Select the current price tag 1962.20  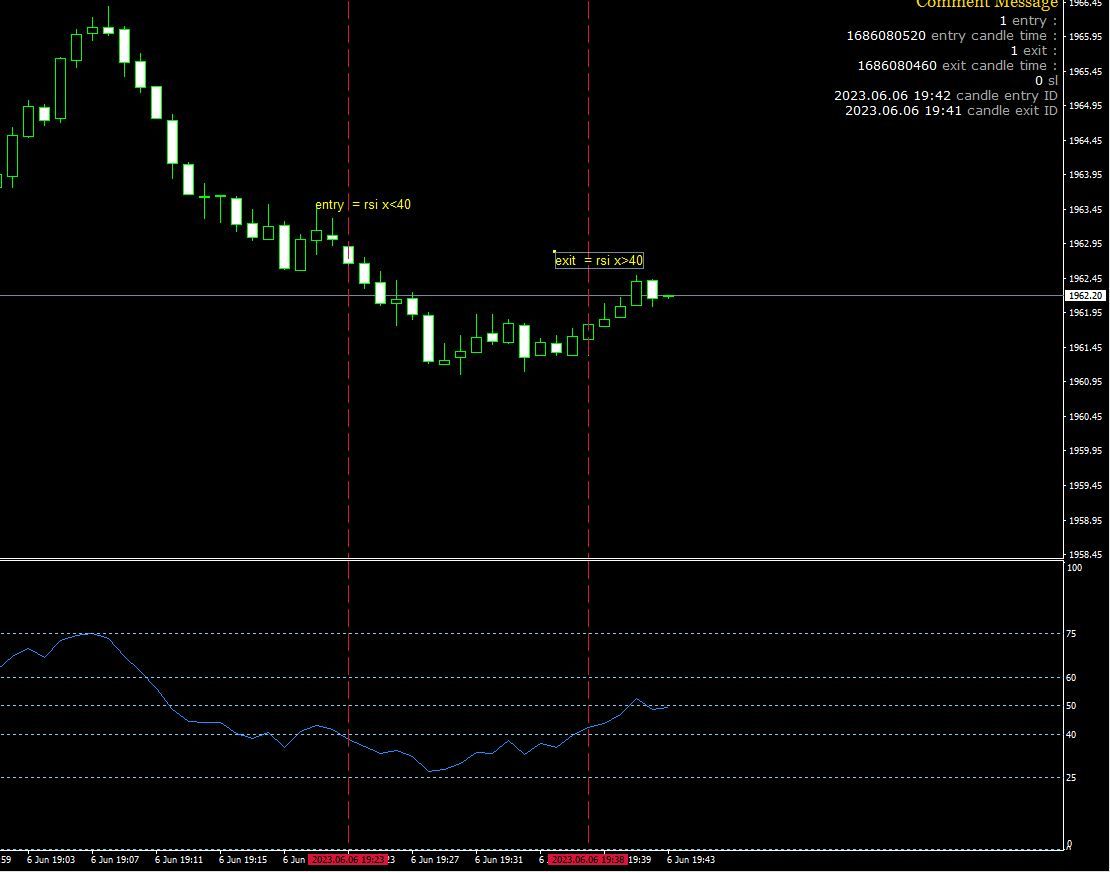[1085, 295]
